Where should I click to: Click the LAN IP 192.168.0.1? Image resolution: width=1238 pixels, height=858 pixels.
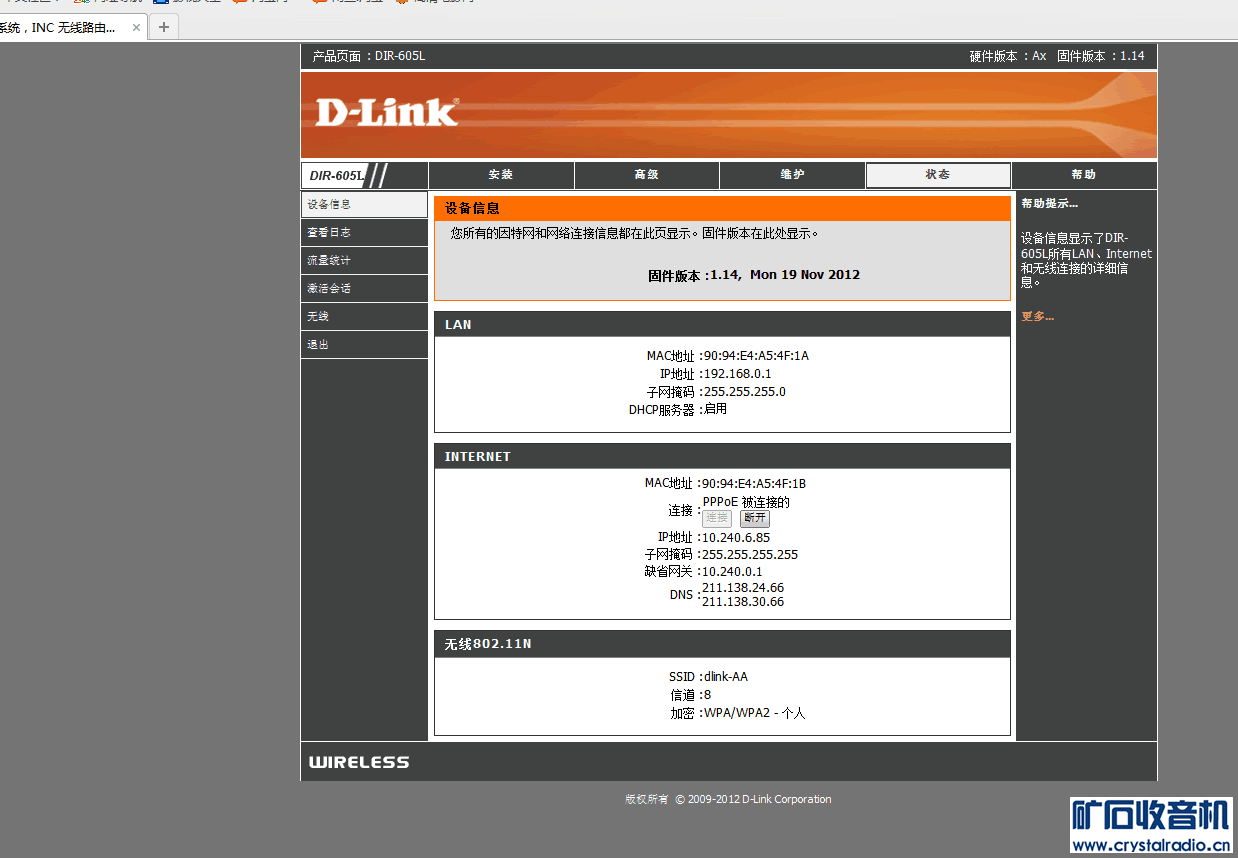[737, 374]
